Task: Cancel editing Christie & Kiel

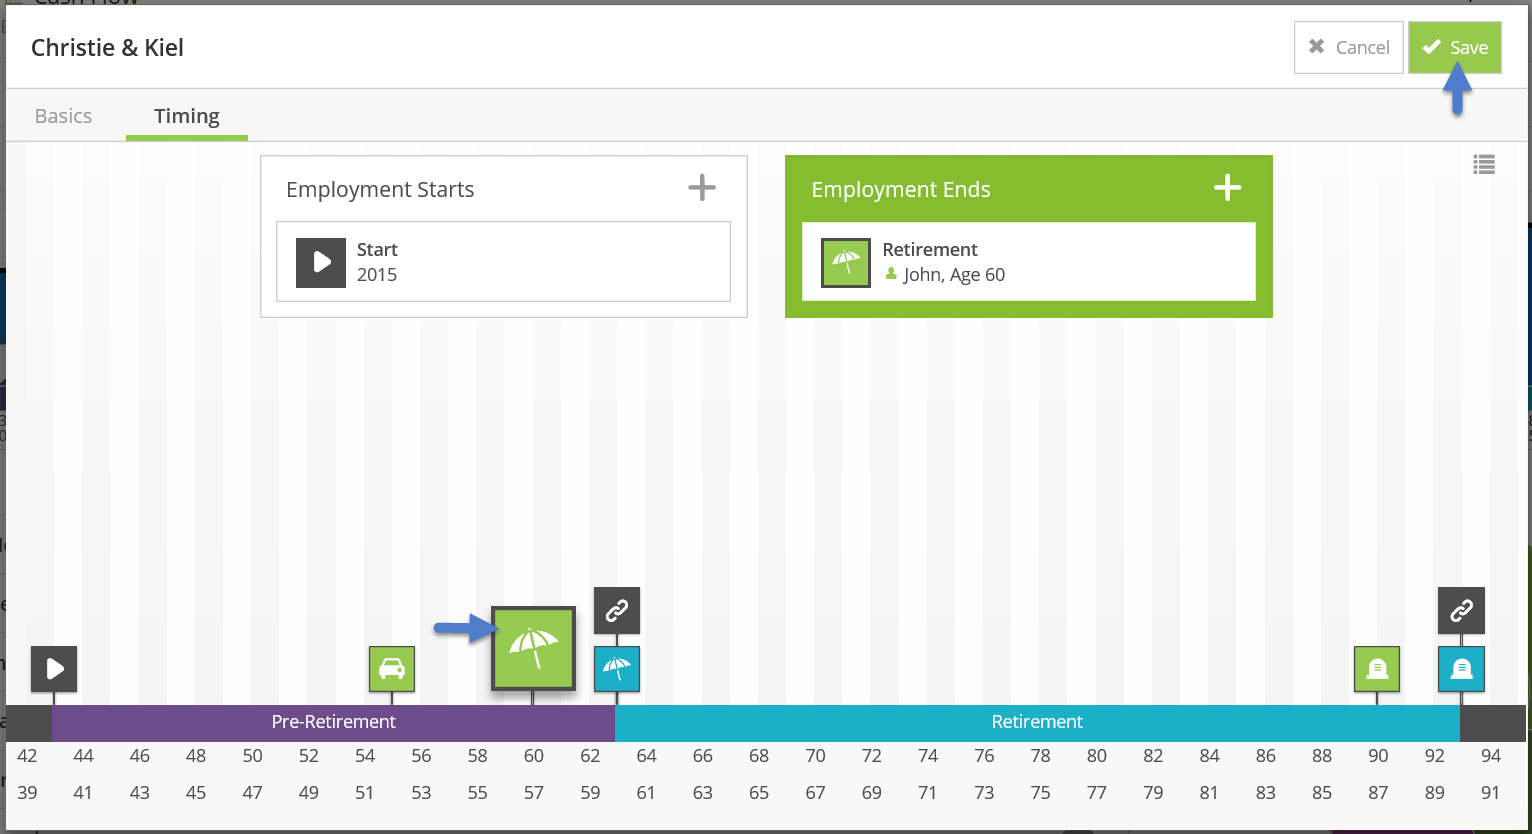Action: pos(1348,47)
